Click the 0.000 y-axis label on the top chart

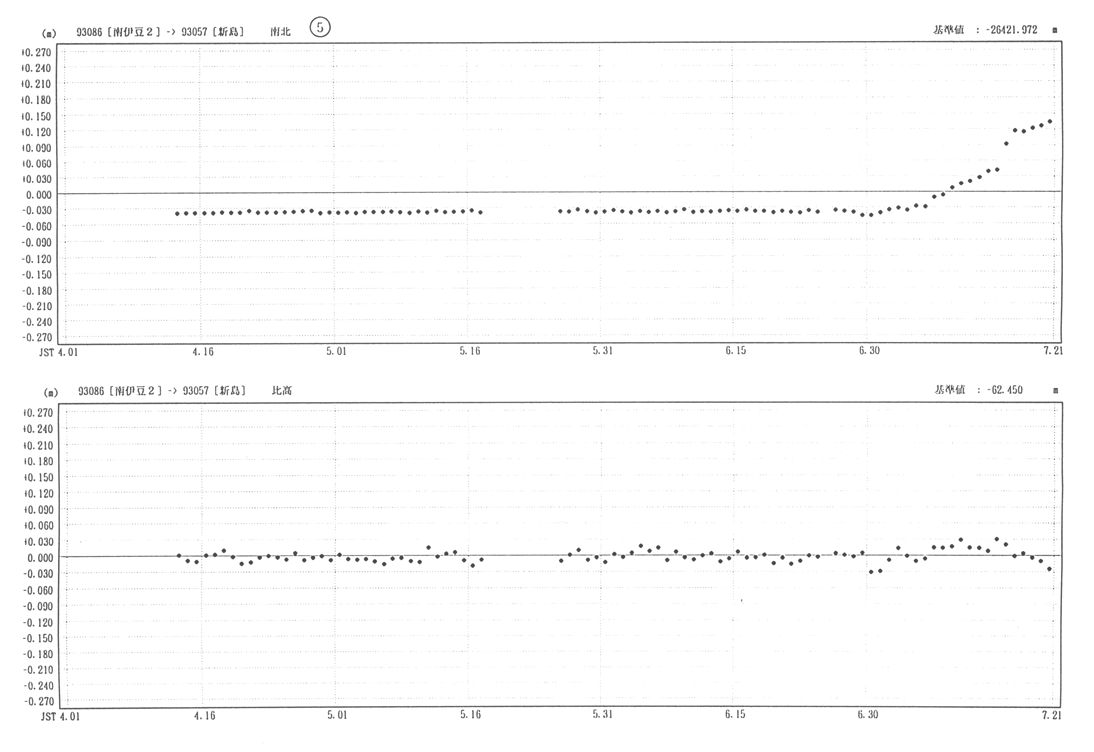[x=38, y=195]
